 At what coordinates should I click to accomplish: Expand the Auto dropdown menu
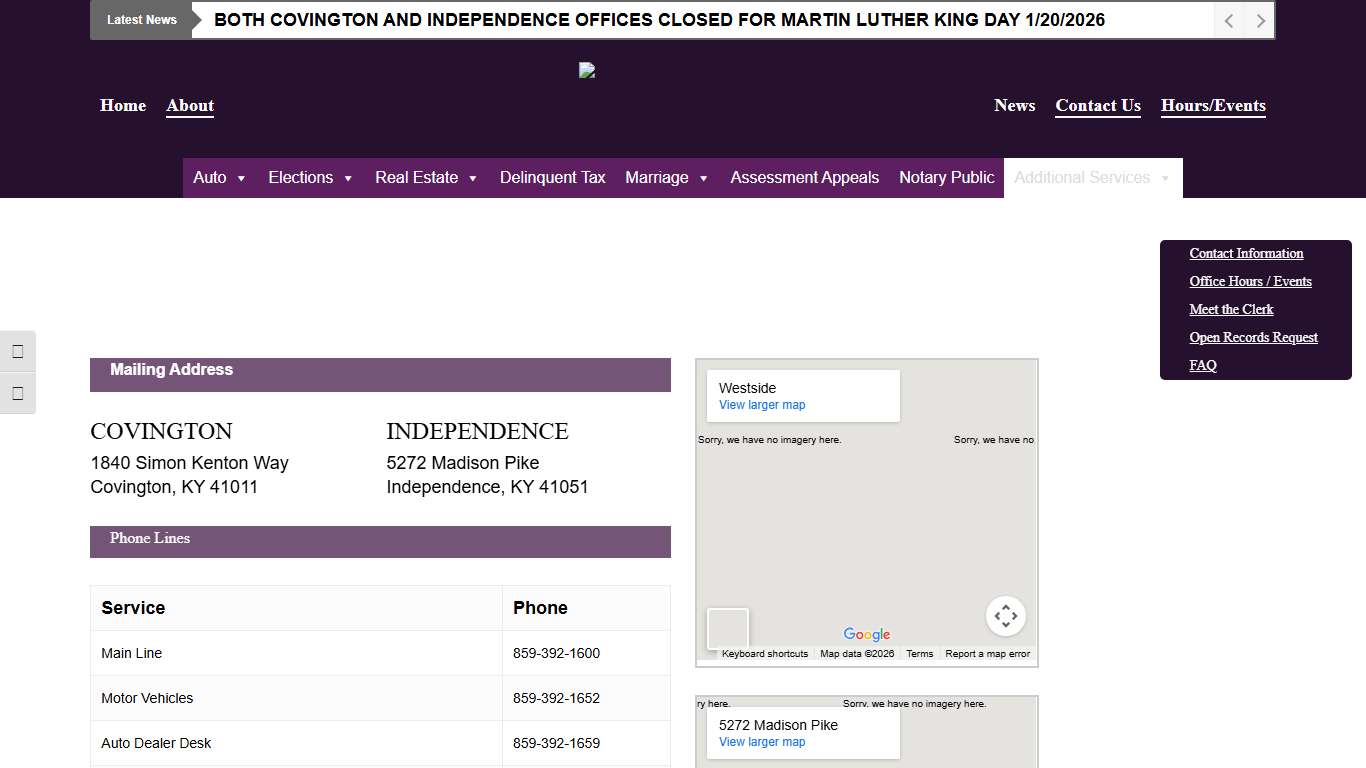[x=219, y=178]
